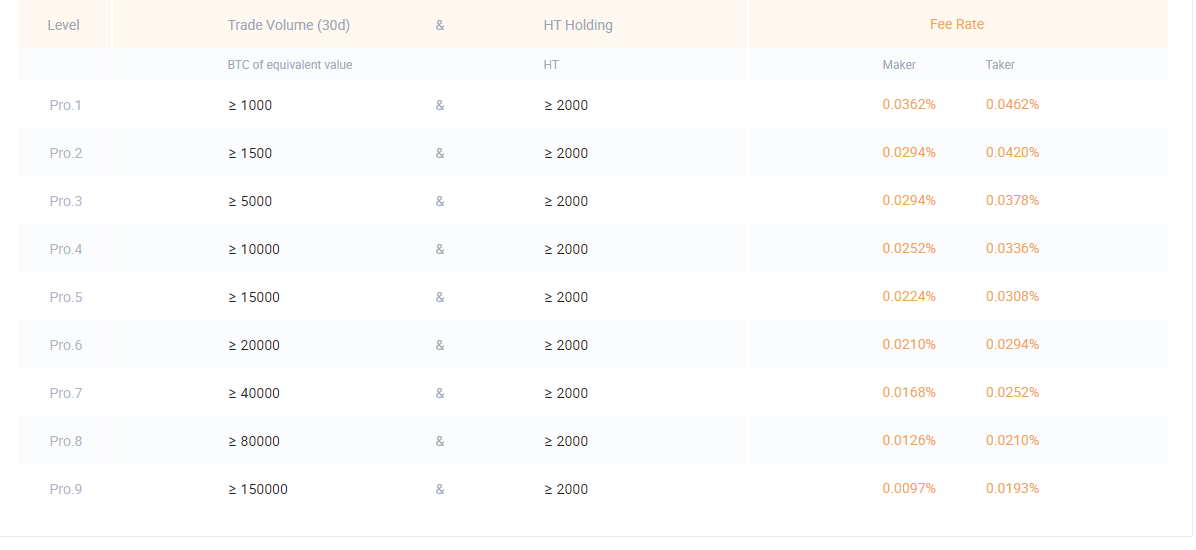Click the Pro.9 maker fee 0.0097%
Screen dimensions: 1196x550
(x=909, y=489)
